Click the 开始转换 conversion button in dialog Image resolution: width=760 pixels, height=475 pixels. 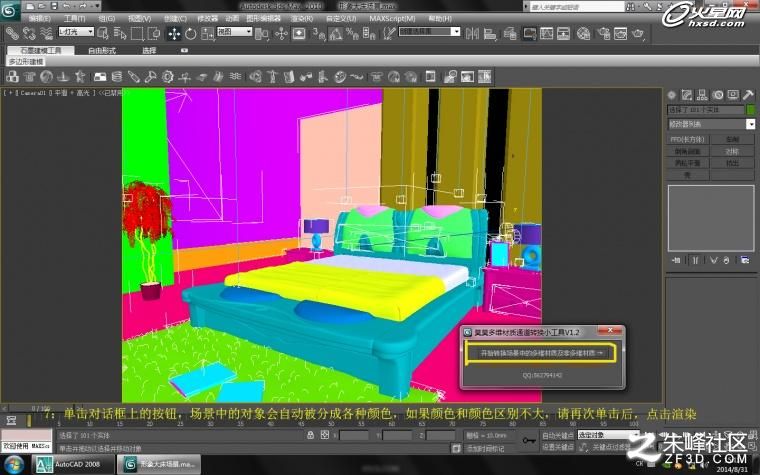pos(541,353)
